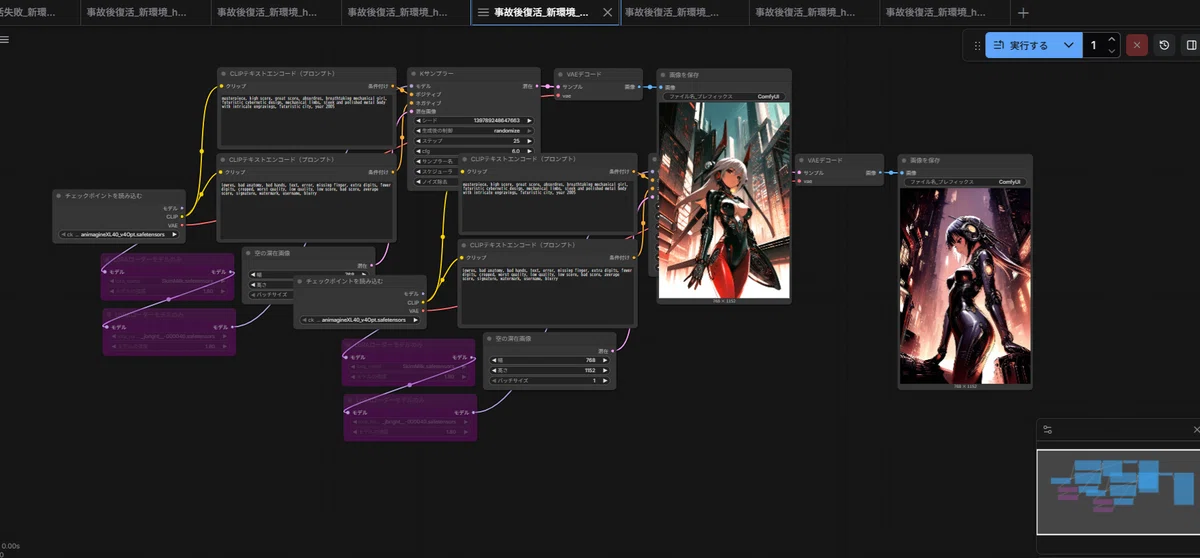Collapse the Kサンプラー node via its dot
The width and height of the screenshot is (1200, 558).
[x=415, y=74]
